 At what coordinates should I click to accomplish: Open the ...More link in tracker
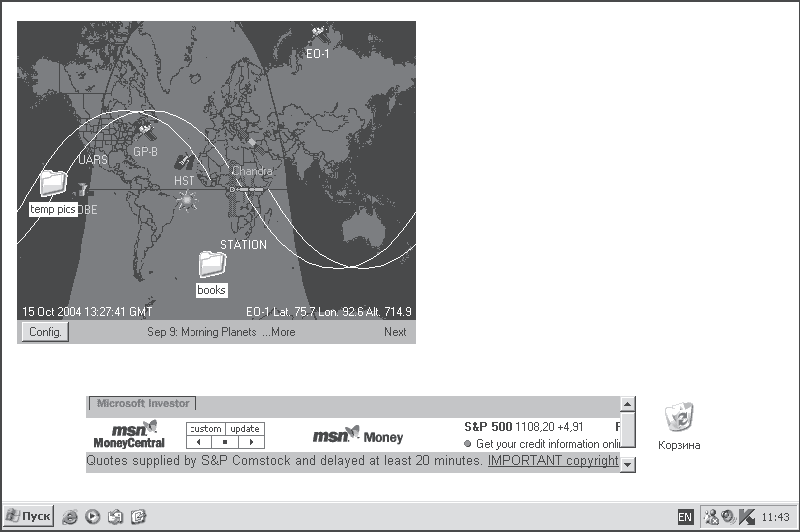(279, 332)
